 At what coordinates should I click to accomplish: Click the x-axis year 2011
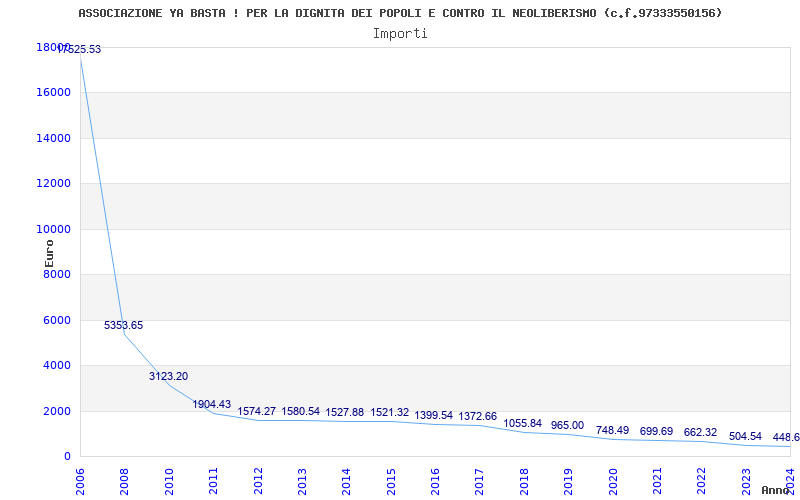coord(213,481)
